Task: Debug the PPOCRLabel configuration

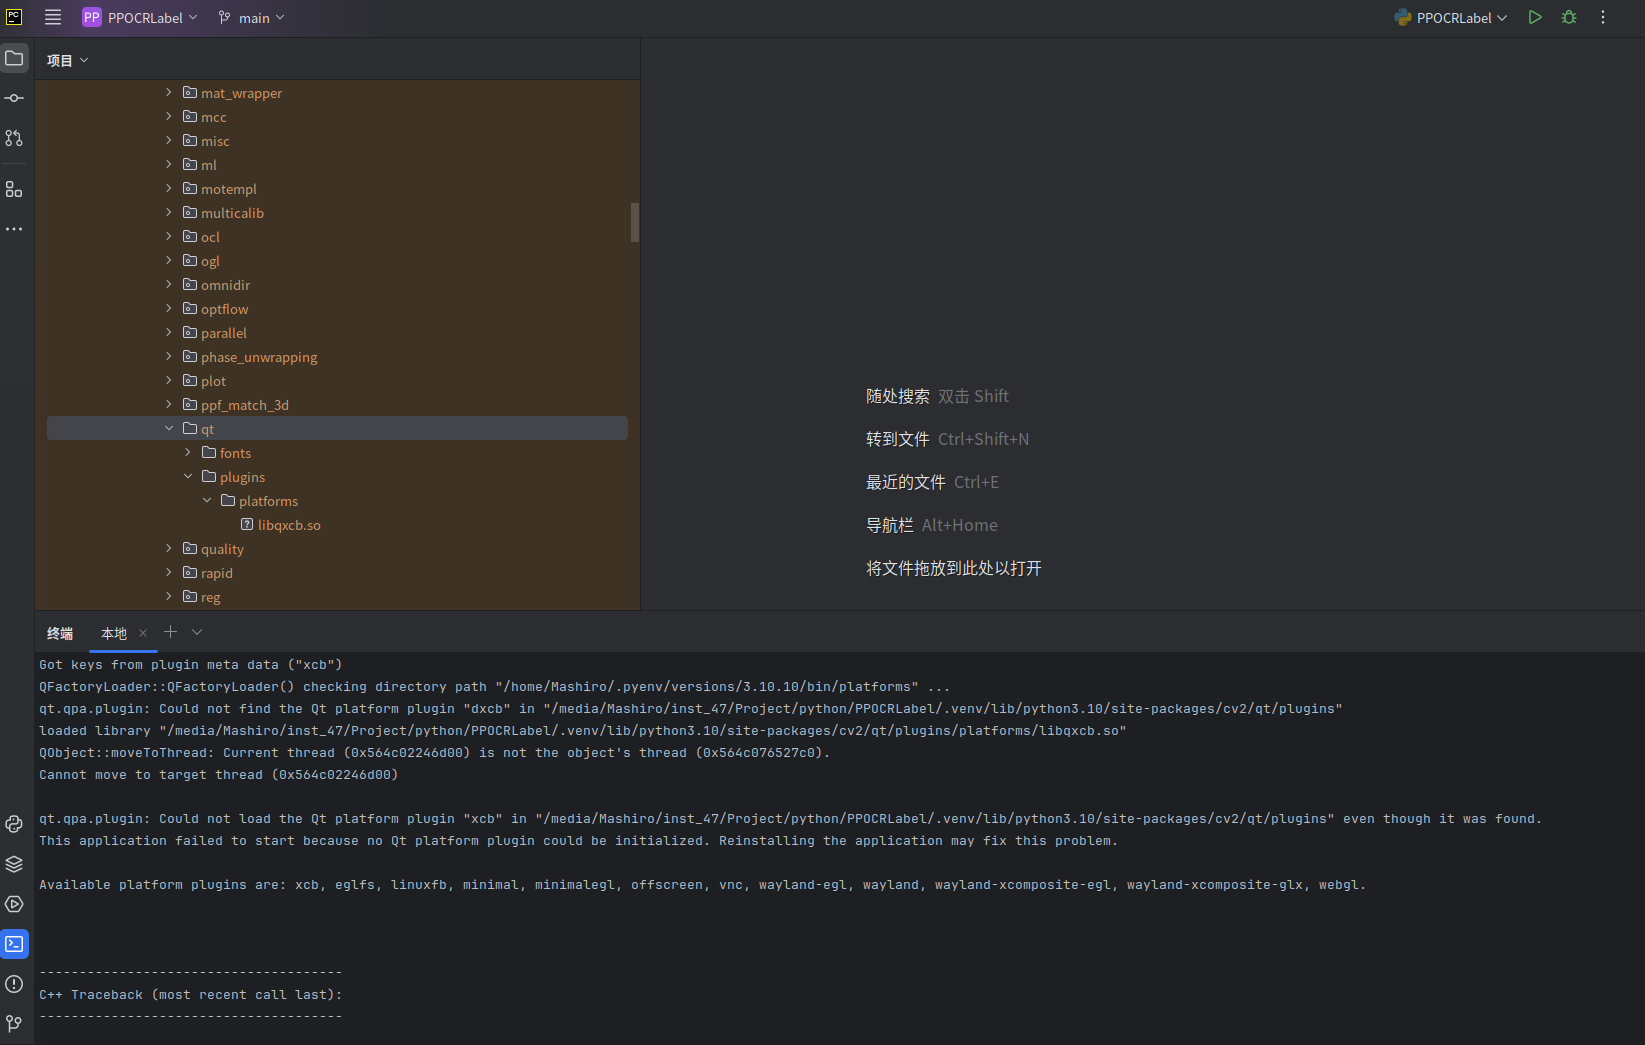Action: click(x=1569, y=17)
